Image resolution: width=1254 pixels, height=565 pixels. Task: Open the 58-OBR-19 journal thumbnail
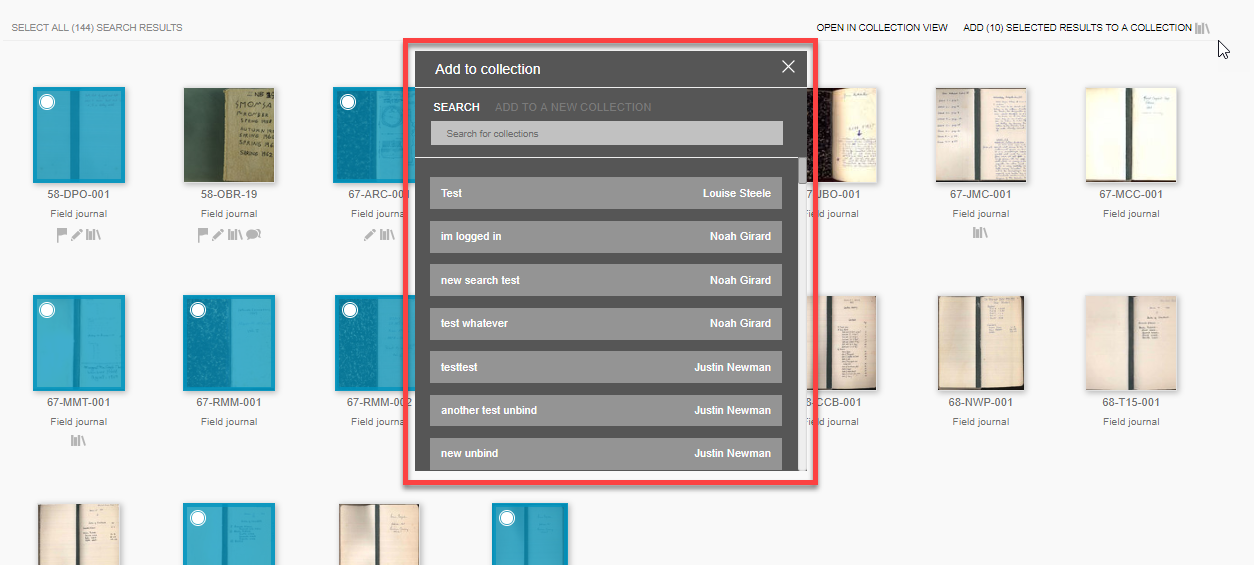point(229,135)
